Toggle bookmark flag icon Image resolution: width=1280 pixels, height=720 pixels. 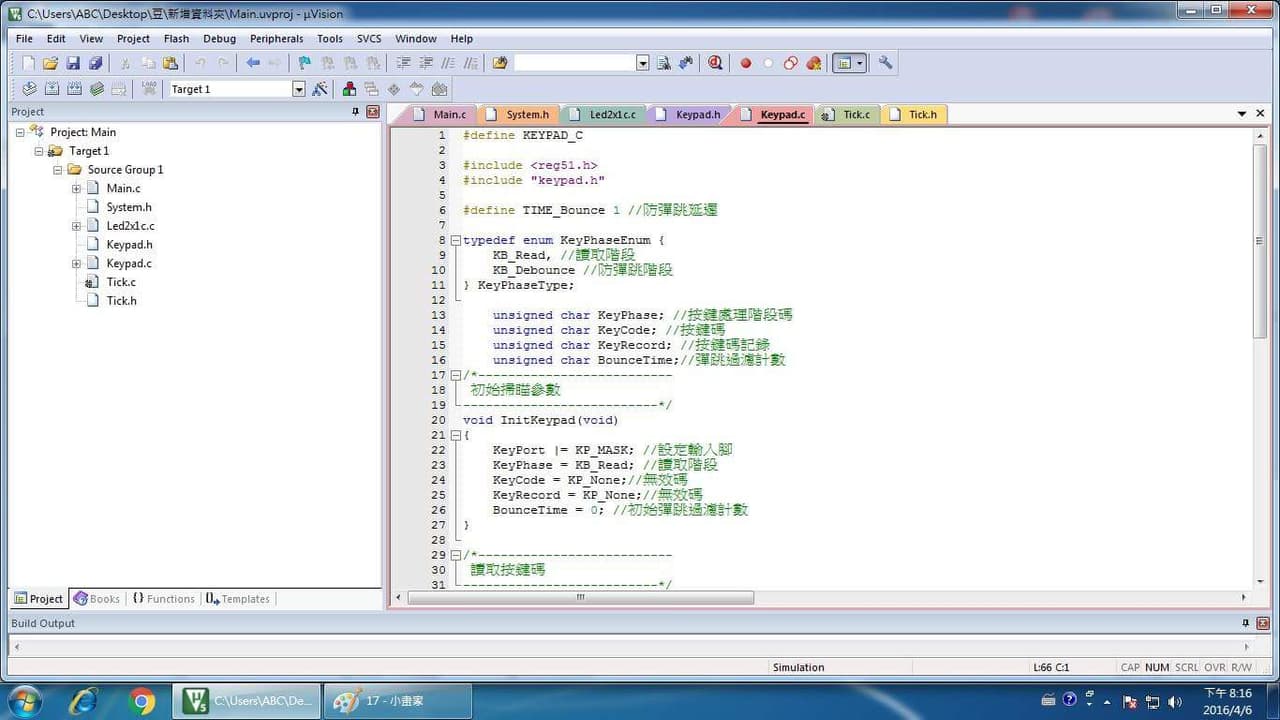click(305, 63)
